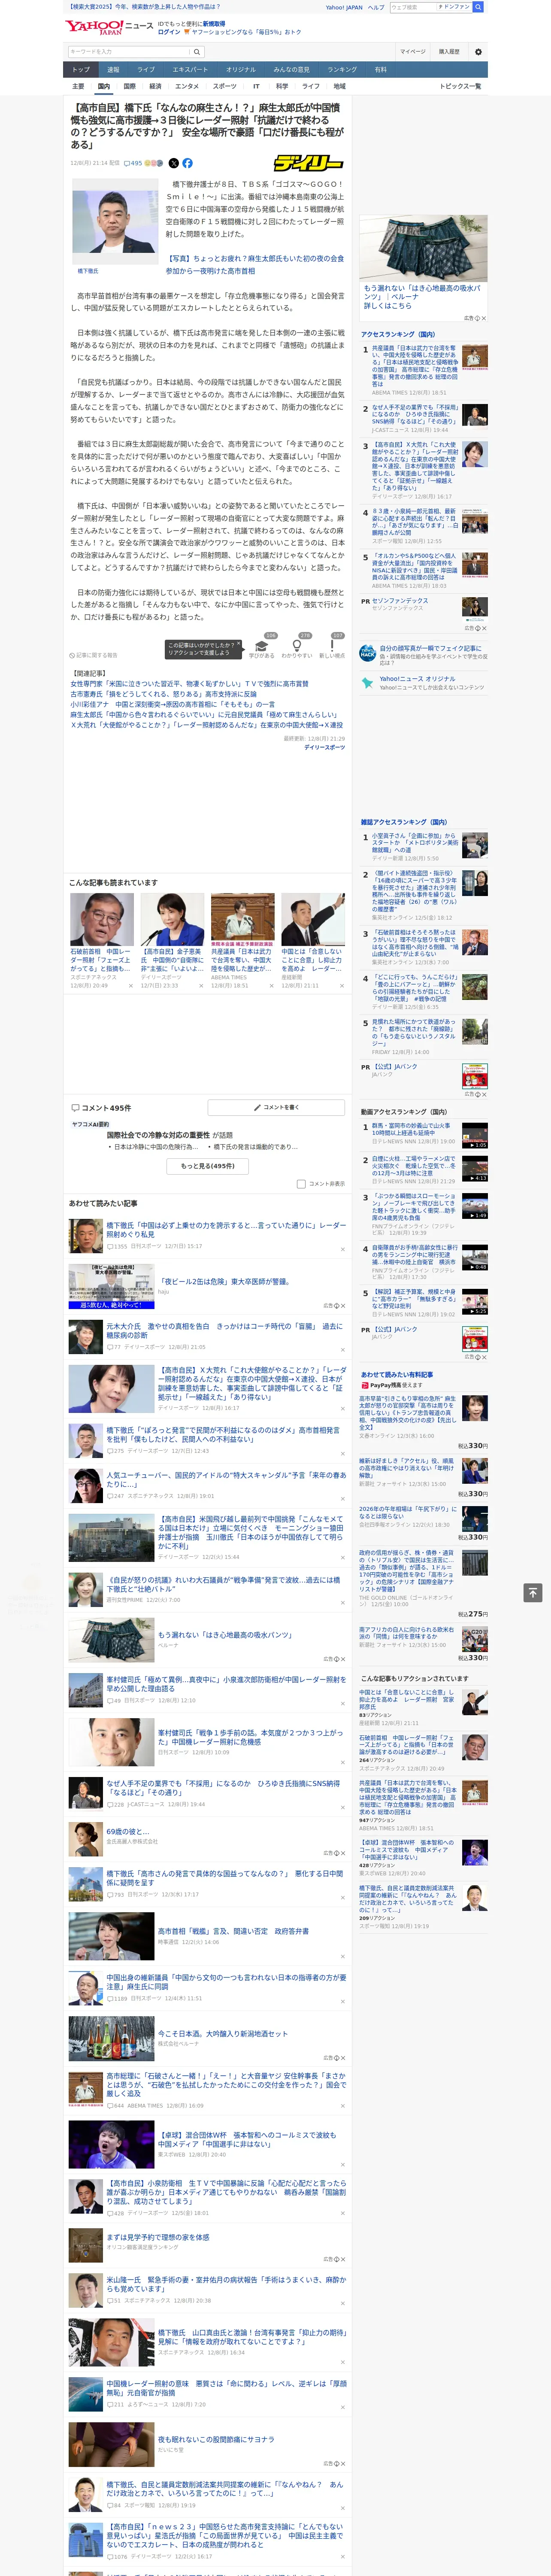Open the 購入履歴 link
551x2576 pixels.
click(449, 52)
